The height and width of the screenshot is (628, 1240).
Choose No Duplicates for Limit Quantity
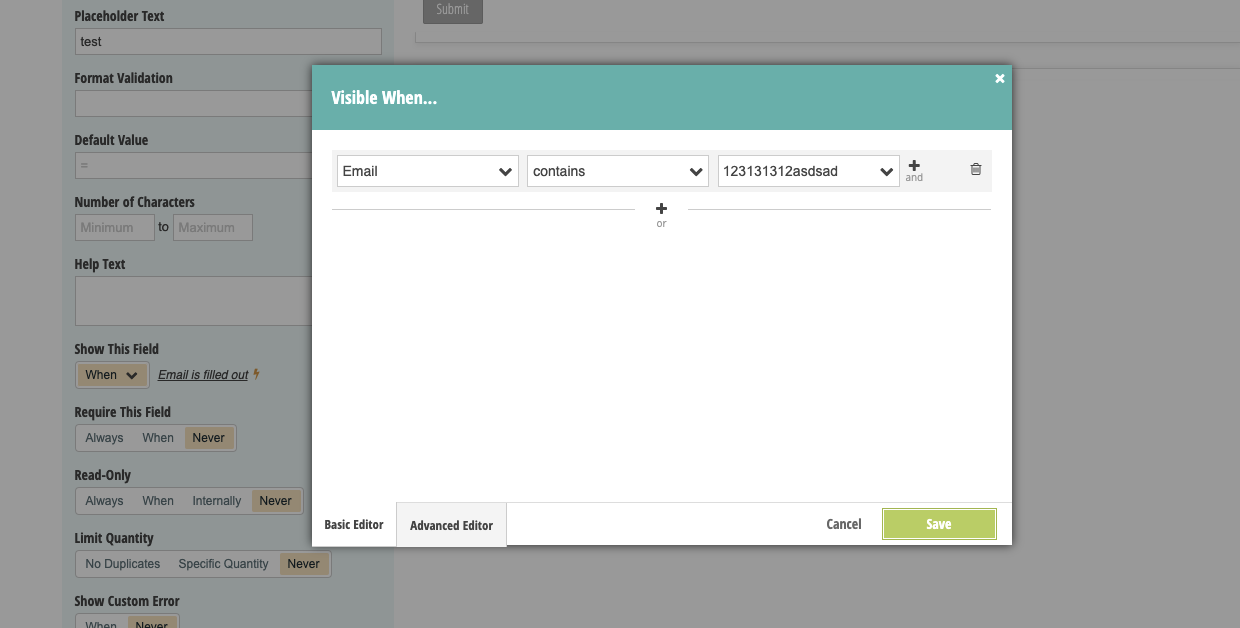pos(123,564)
